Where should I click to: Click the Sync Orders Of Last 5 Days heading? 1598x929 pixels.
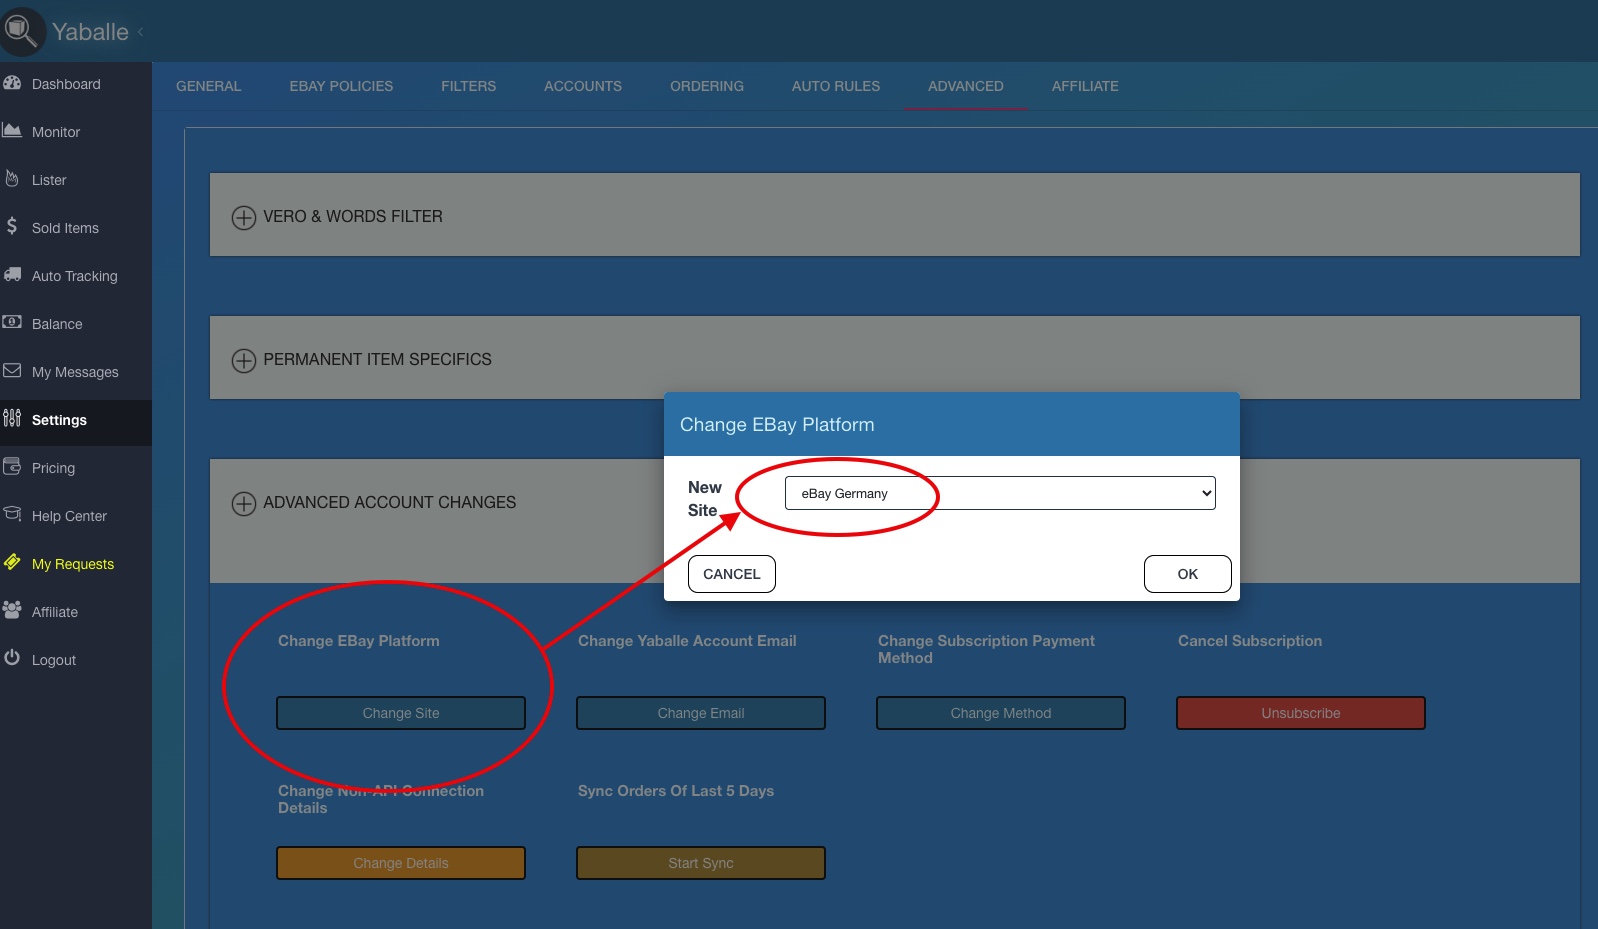point(676,791)
